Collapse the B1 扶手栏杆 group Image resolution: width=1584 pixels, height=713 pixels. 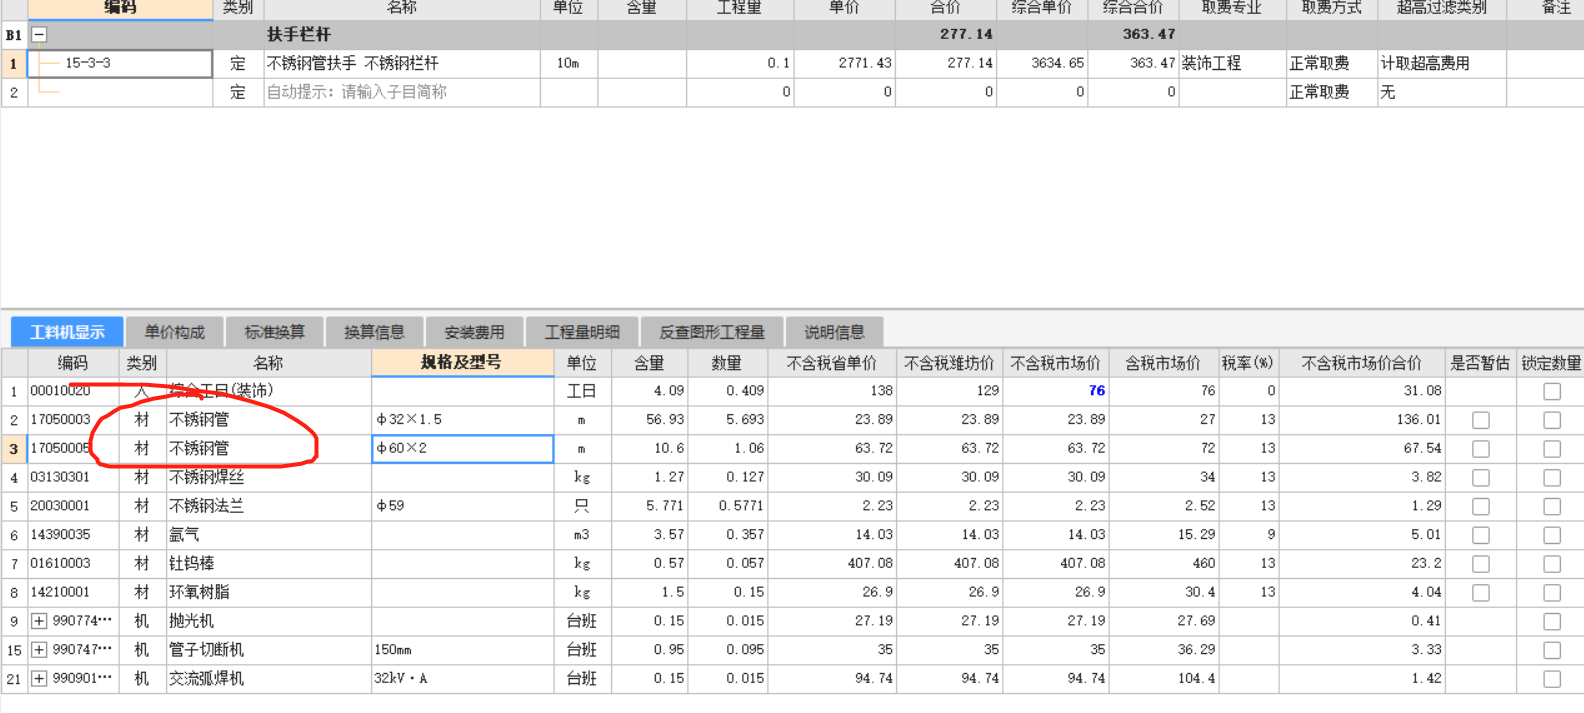point(39,34)
